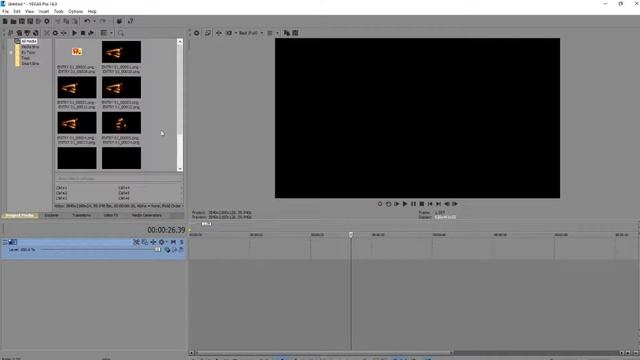Select third-row right flame clip thumbnail

pos(121,123)
